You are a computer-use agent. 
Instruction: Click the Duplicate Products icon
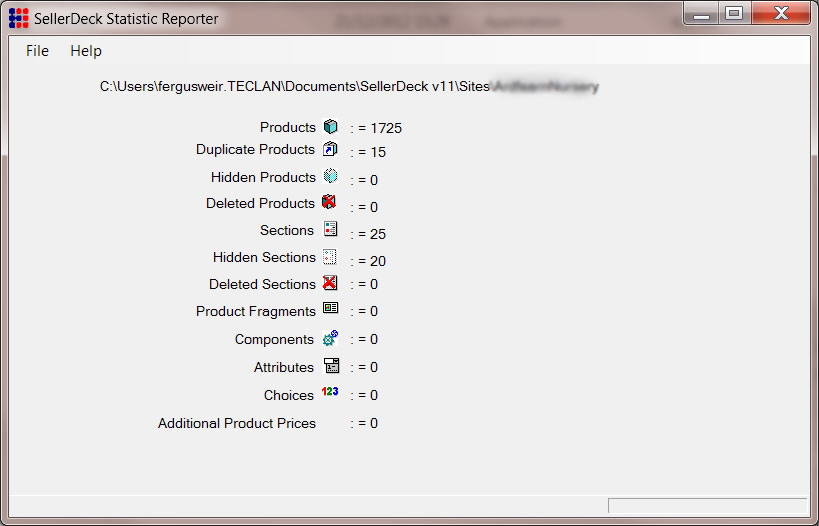330,150
